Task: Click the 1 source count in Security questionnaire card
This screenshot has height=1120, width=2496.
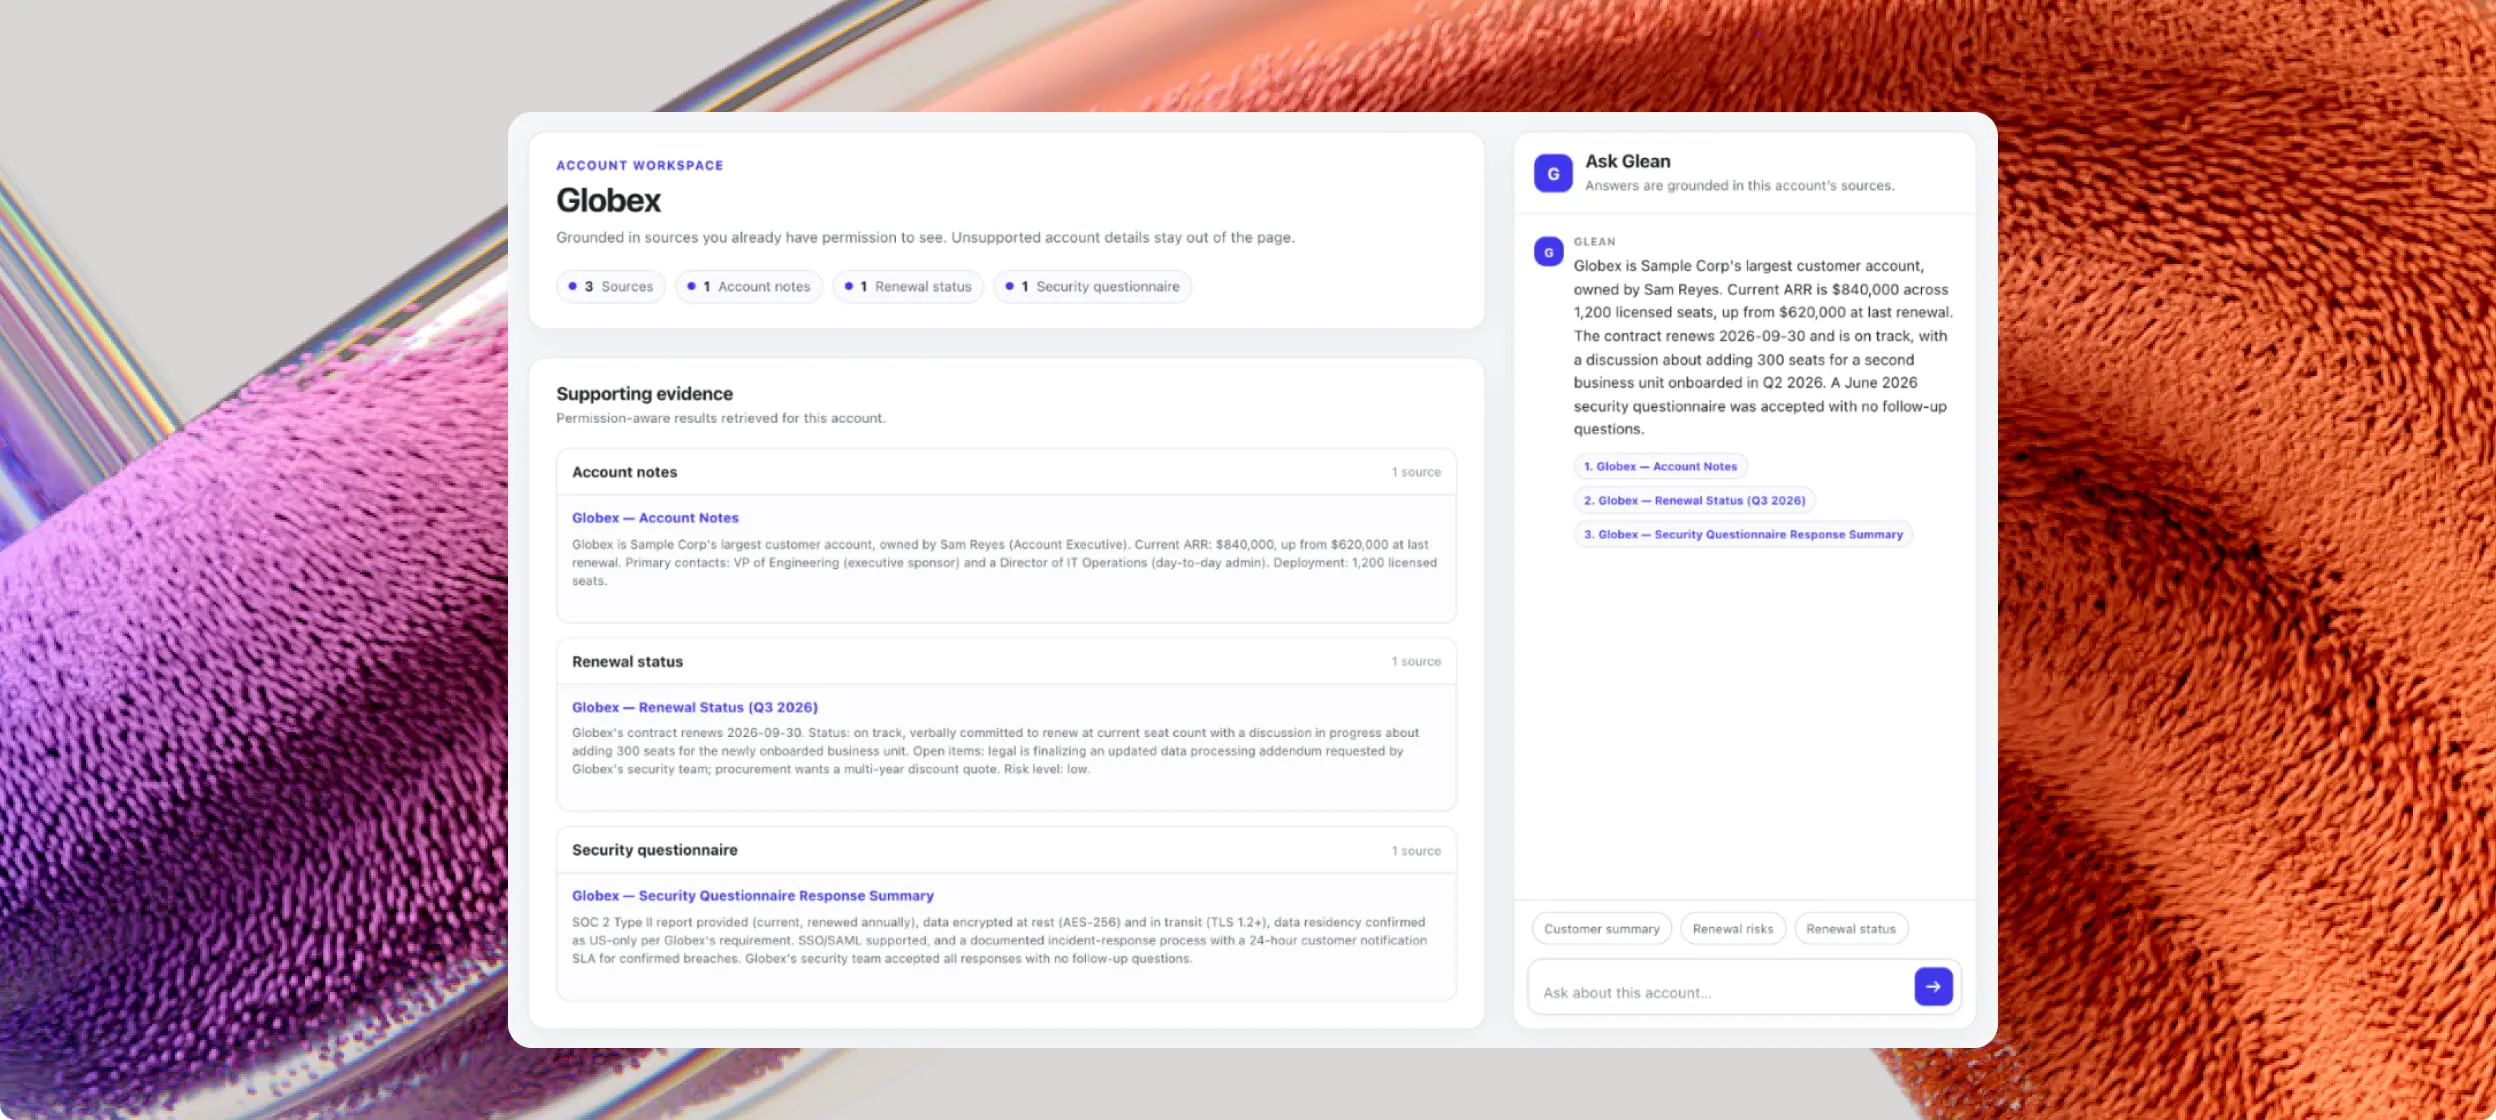Action: [x=1416, y=851]
